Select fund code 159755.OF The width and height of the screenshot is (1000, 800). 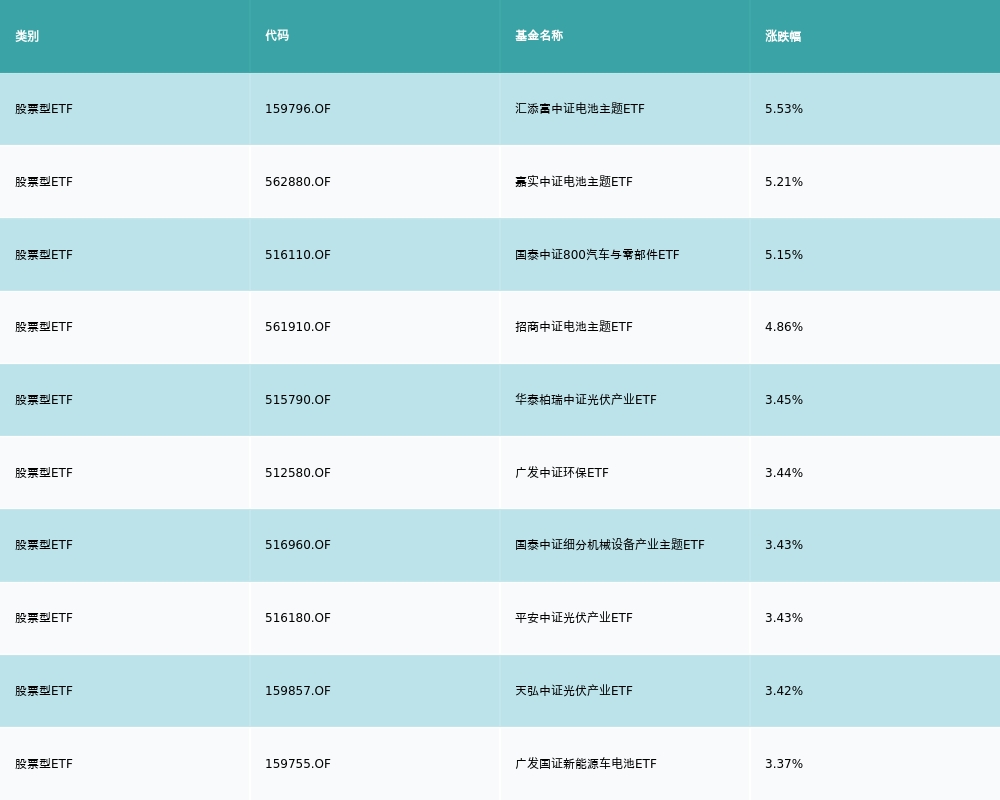point(298,764)
